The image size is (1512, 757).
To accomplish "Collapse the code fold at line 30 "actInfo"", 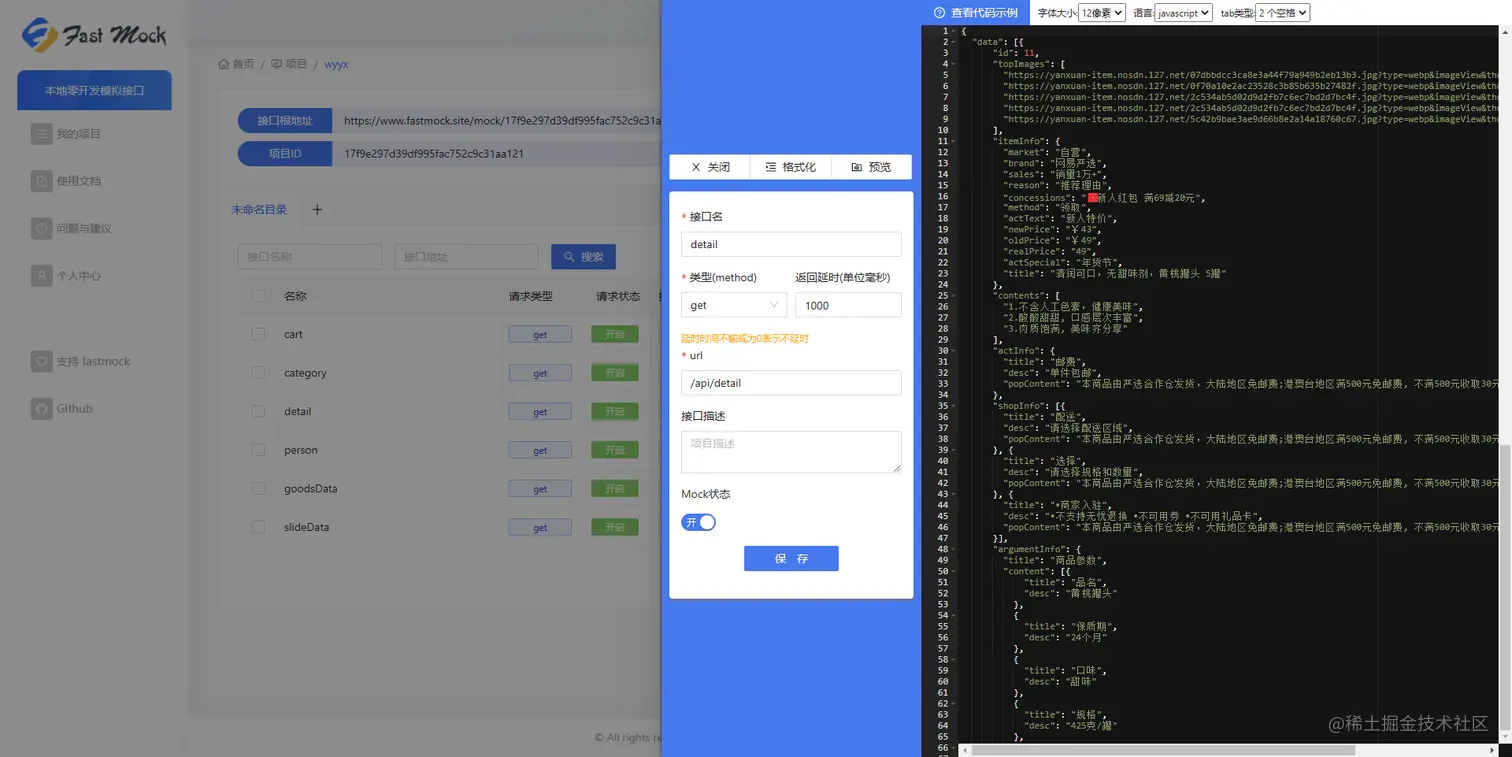I will point(955,351).
